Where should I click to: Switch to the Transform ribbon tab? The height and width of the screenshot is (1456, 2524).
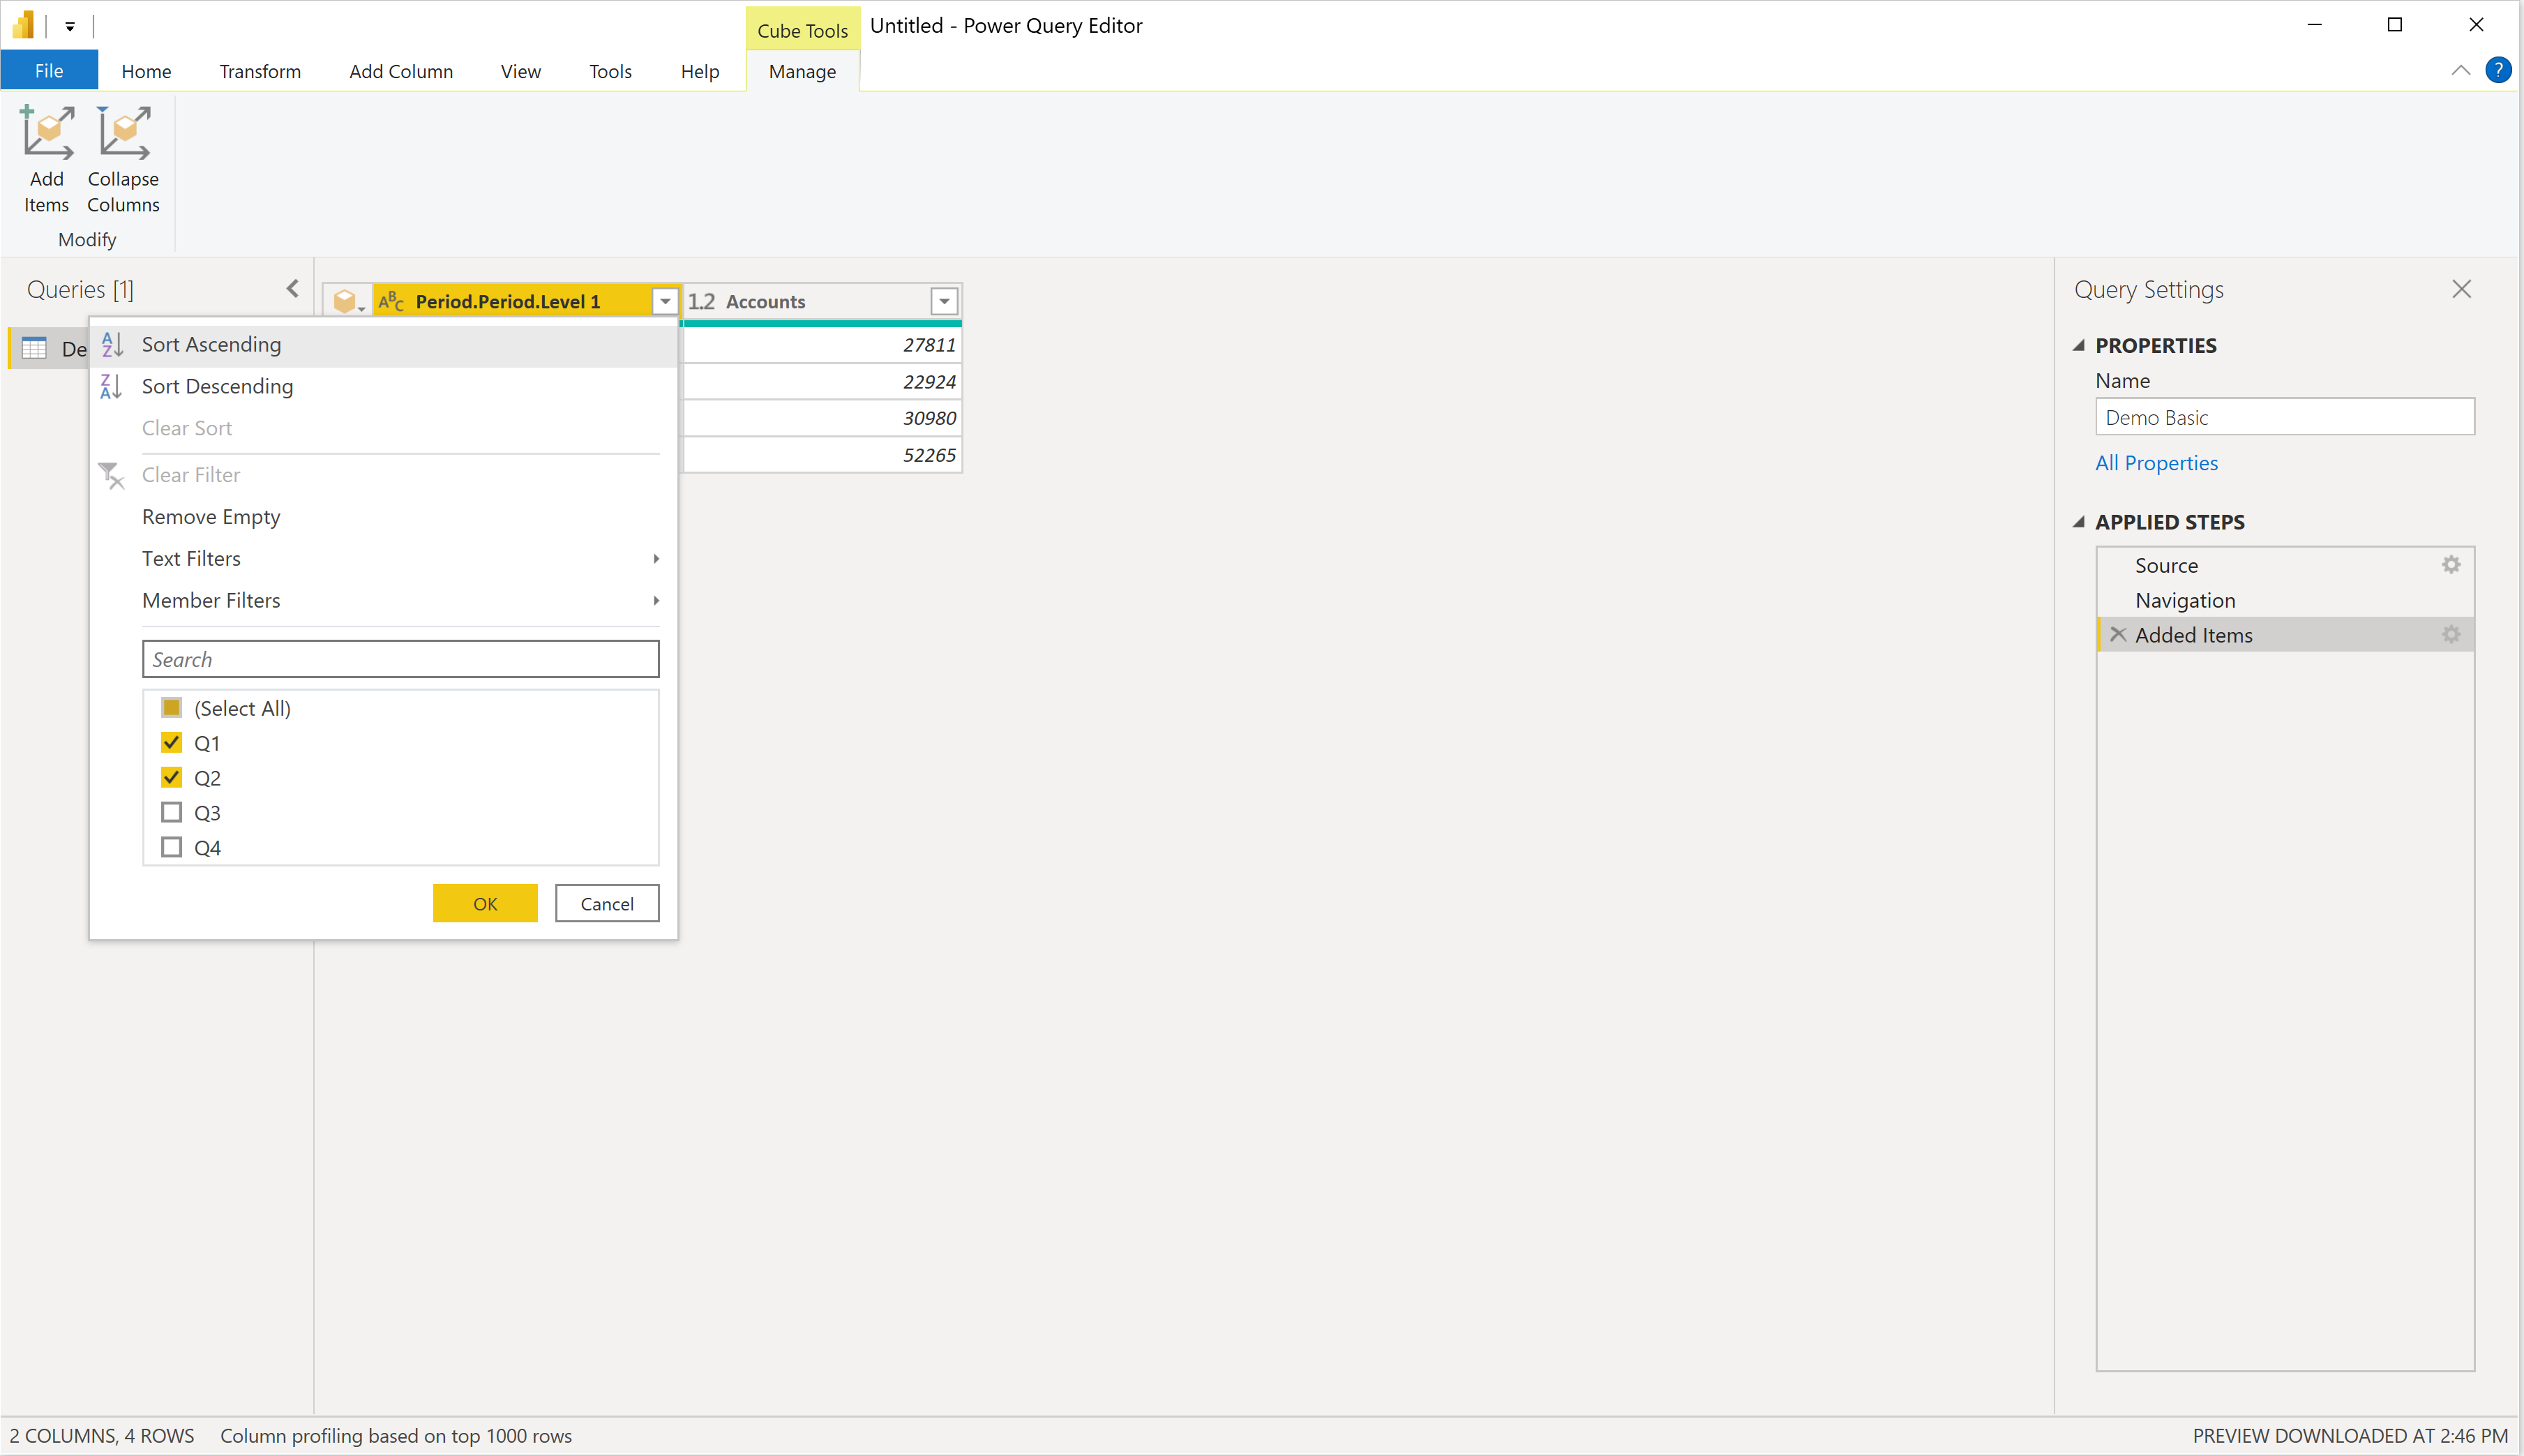[260, 71]
